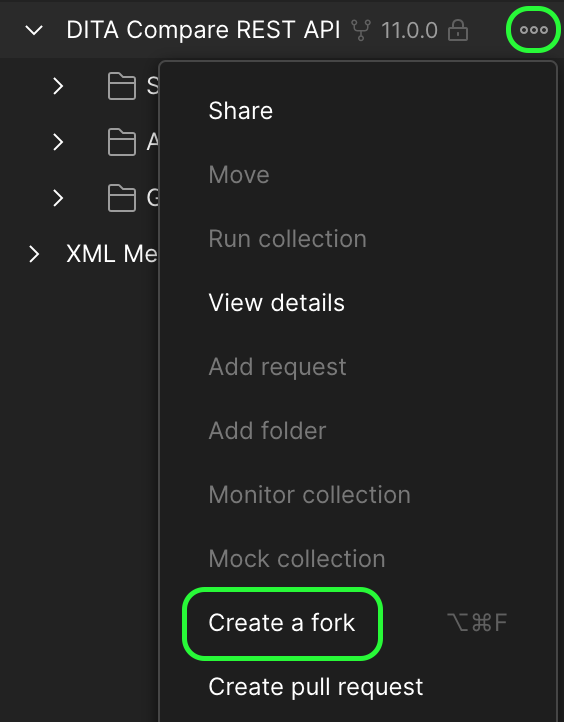Click the third folder icon in the tree

[x=122, y=198]
